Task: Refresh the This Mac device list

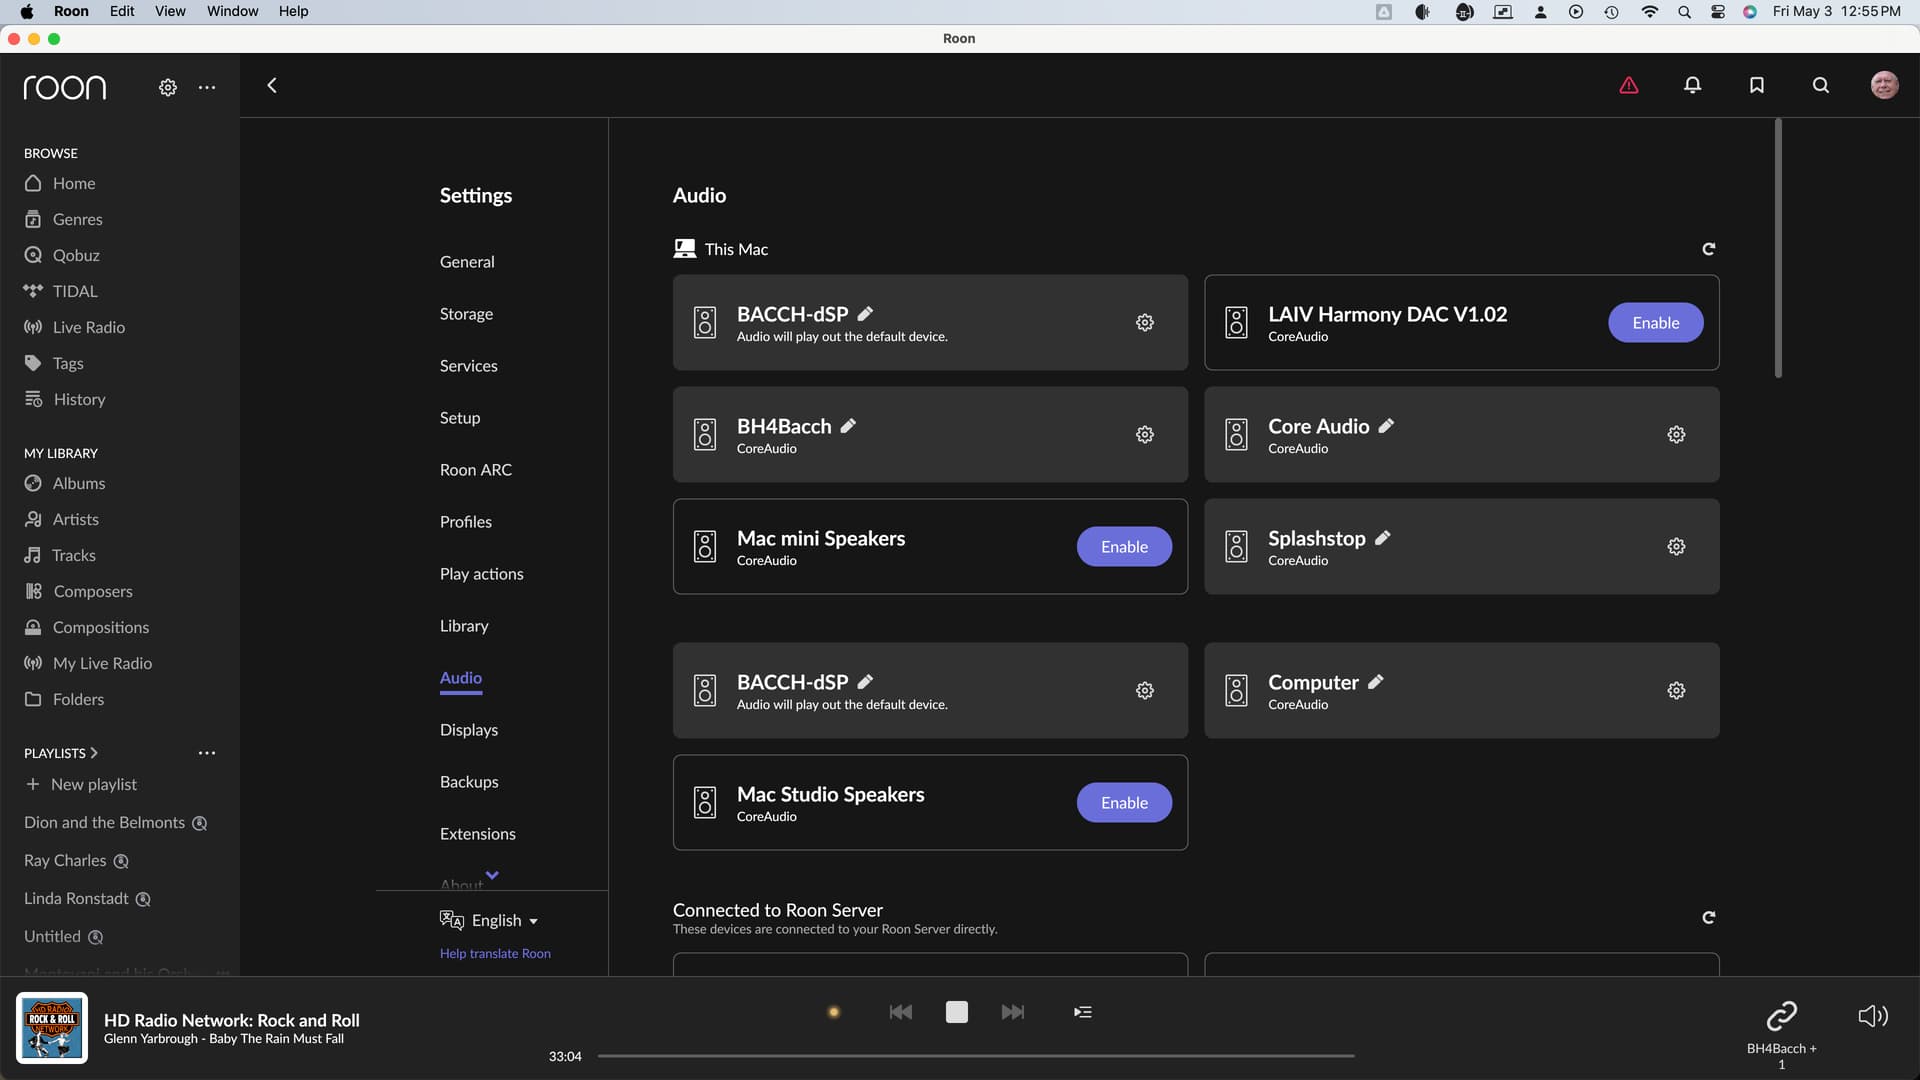Action: [1709, 249]
